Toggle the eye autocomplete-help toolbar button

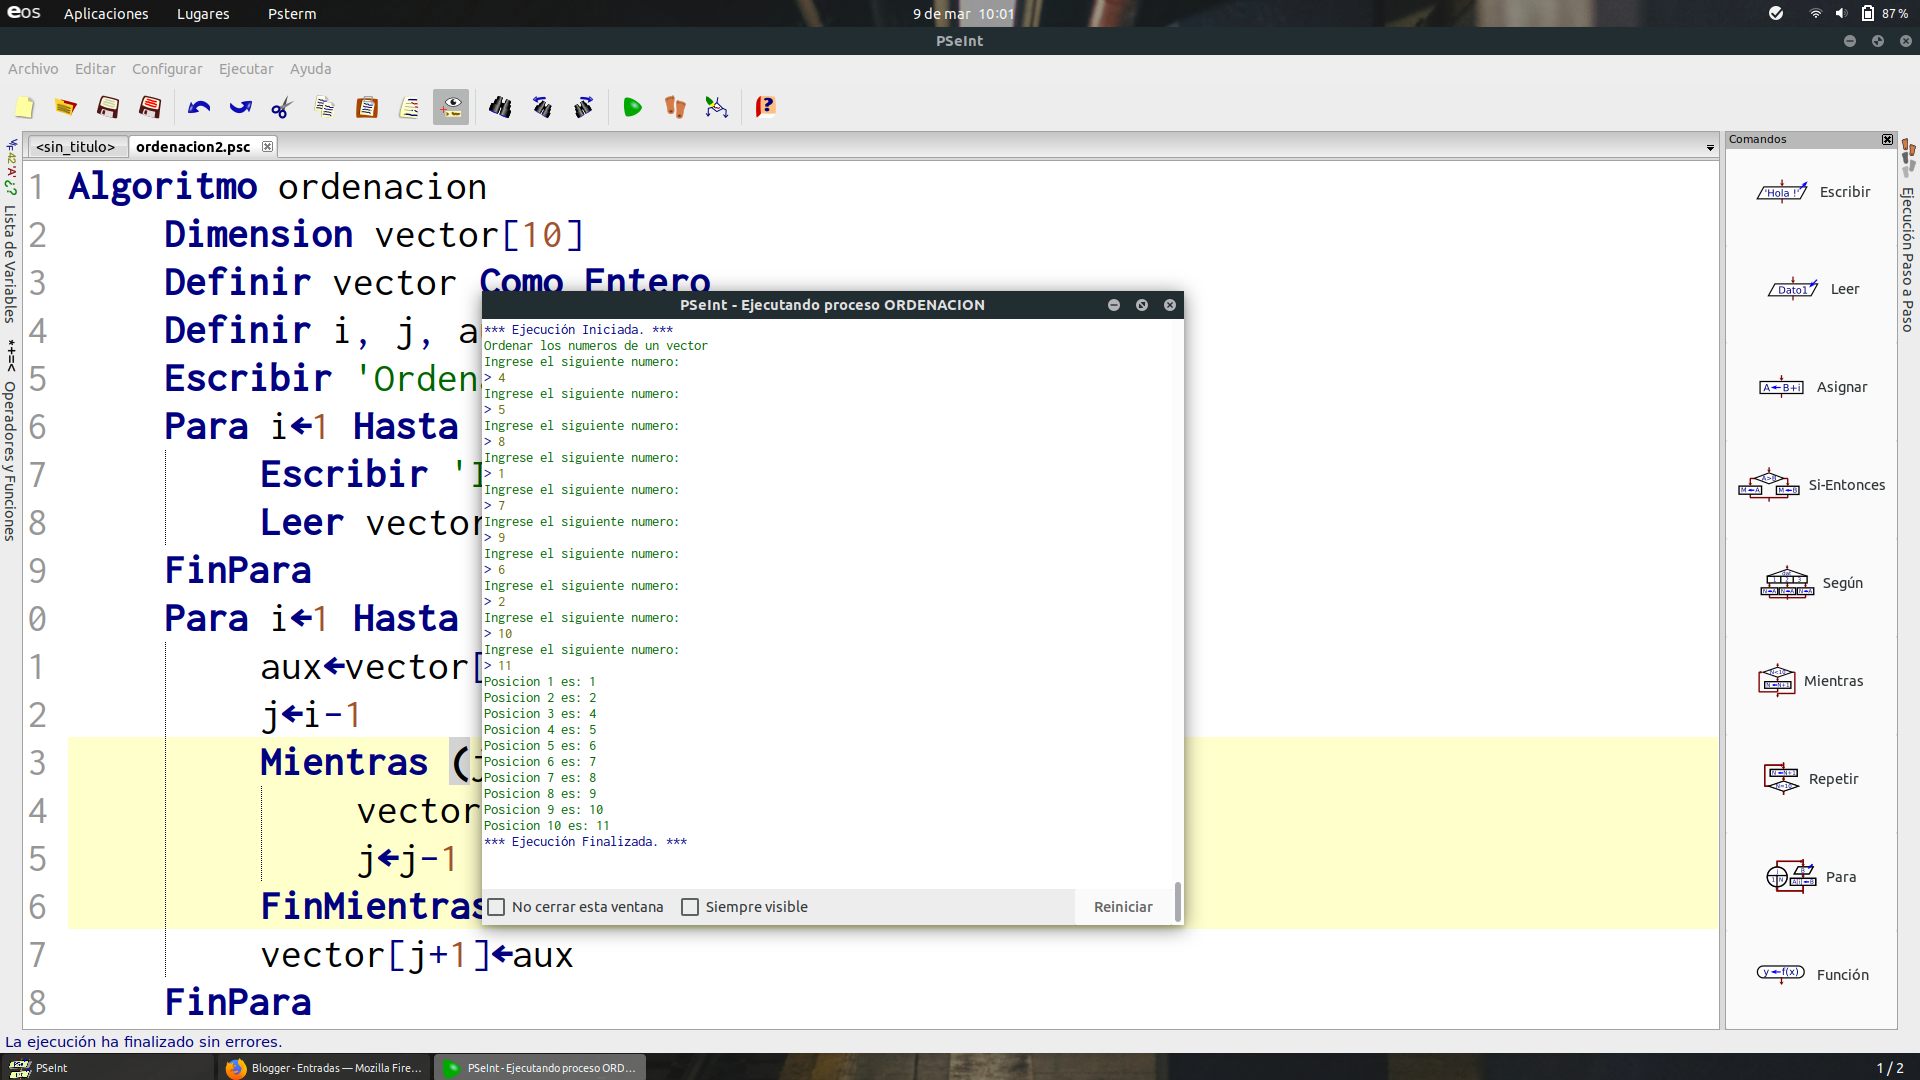click(x=451, y=107)
